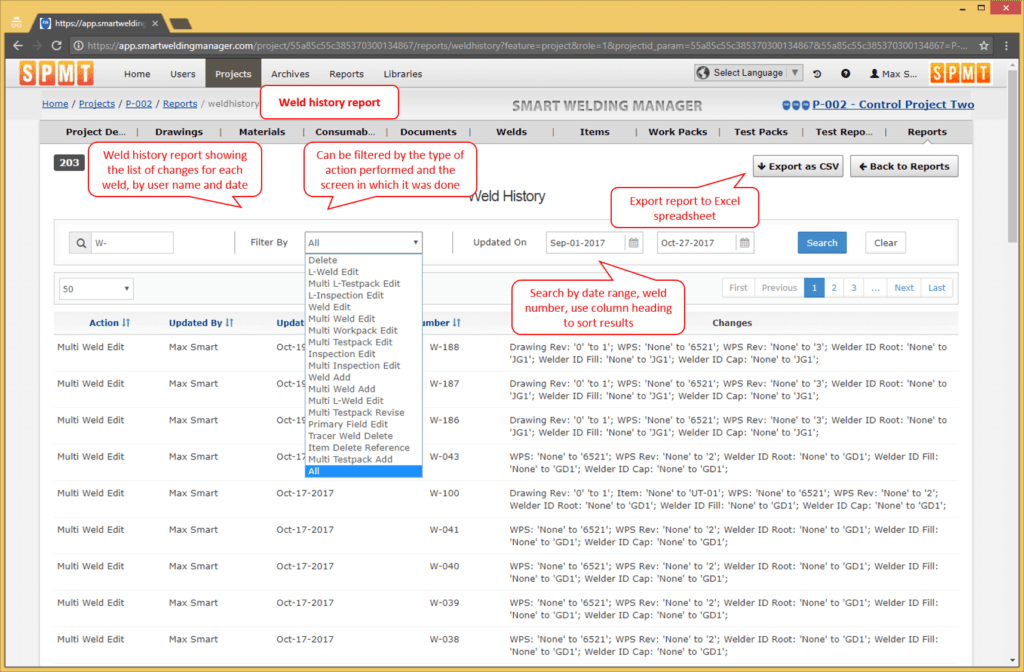Screen dimensions: 1024x672
Task: Switch to the Items tab
Action: pyautogui.click(x=594, y=132)
